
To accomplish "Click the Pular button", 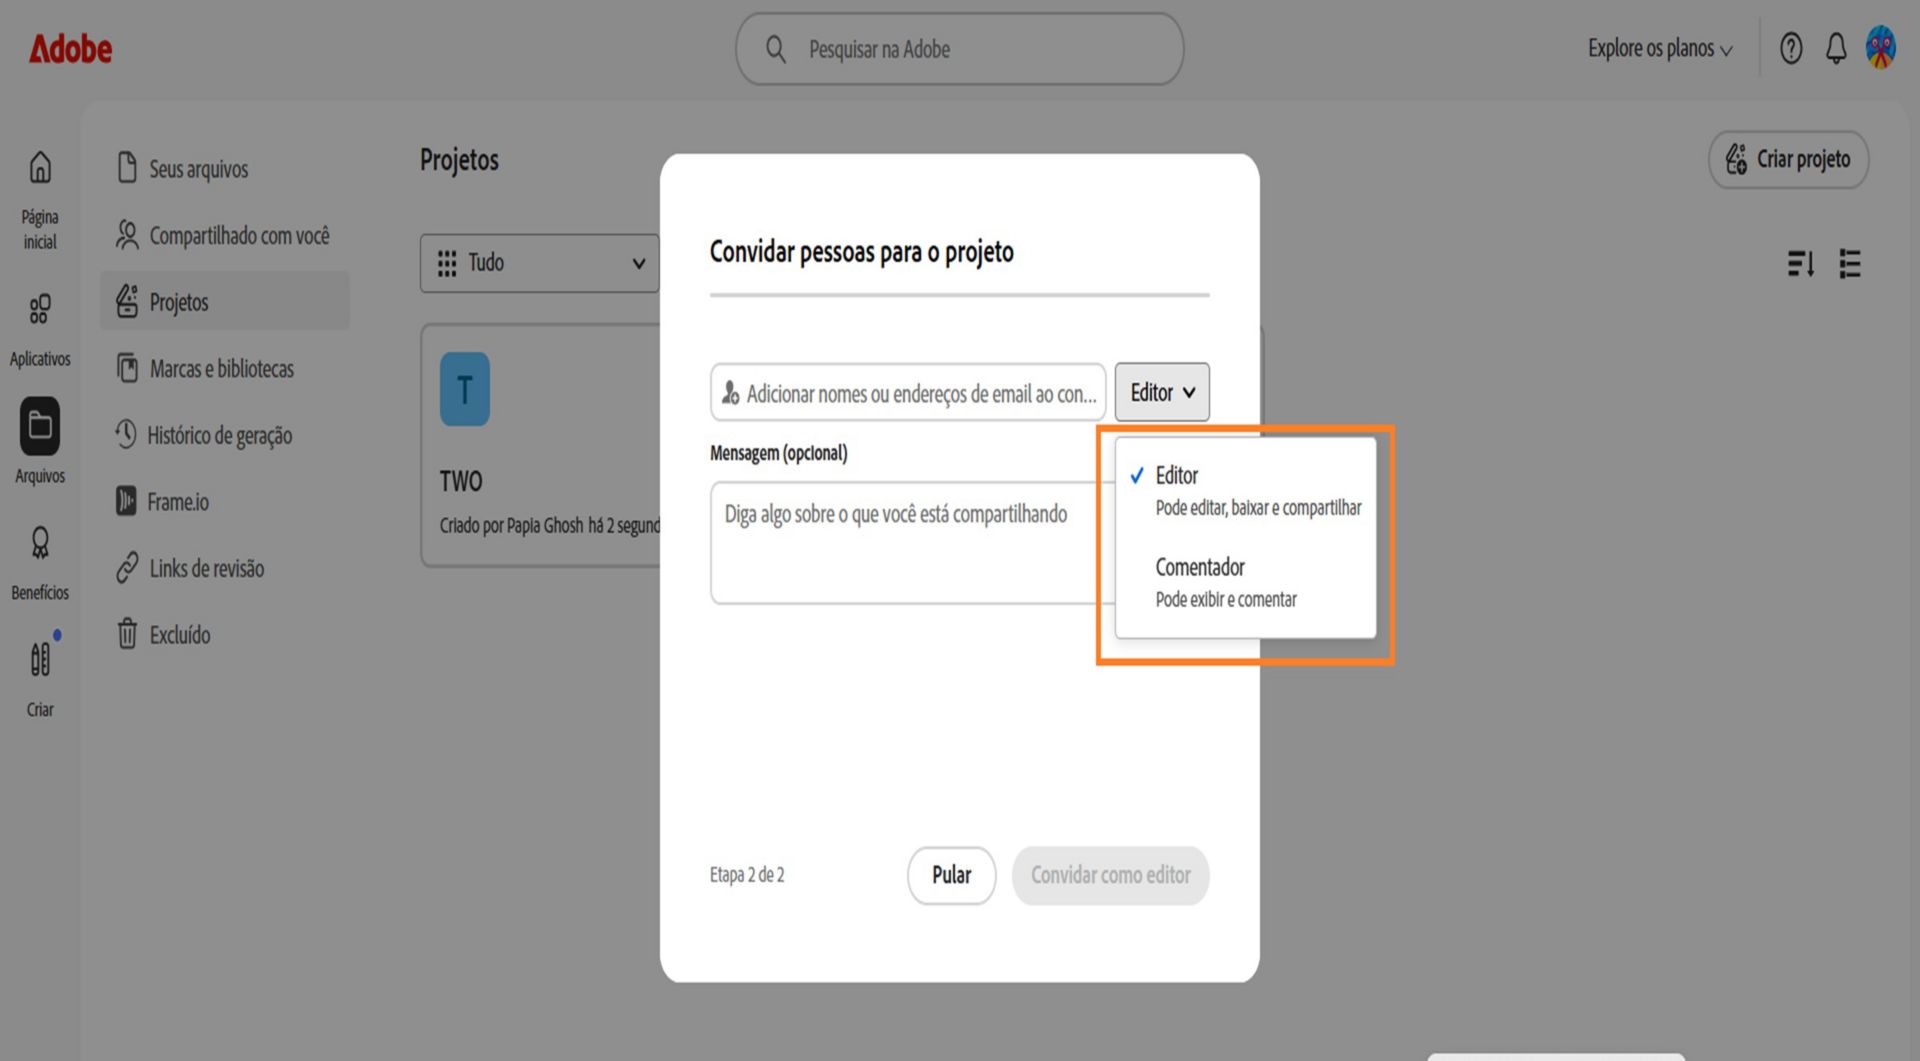I will [951, 875].
